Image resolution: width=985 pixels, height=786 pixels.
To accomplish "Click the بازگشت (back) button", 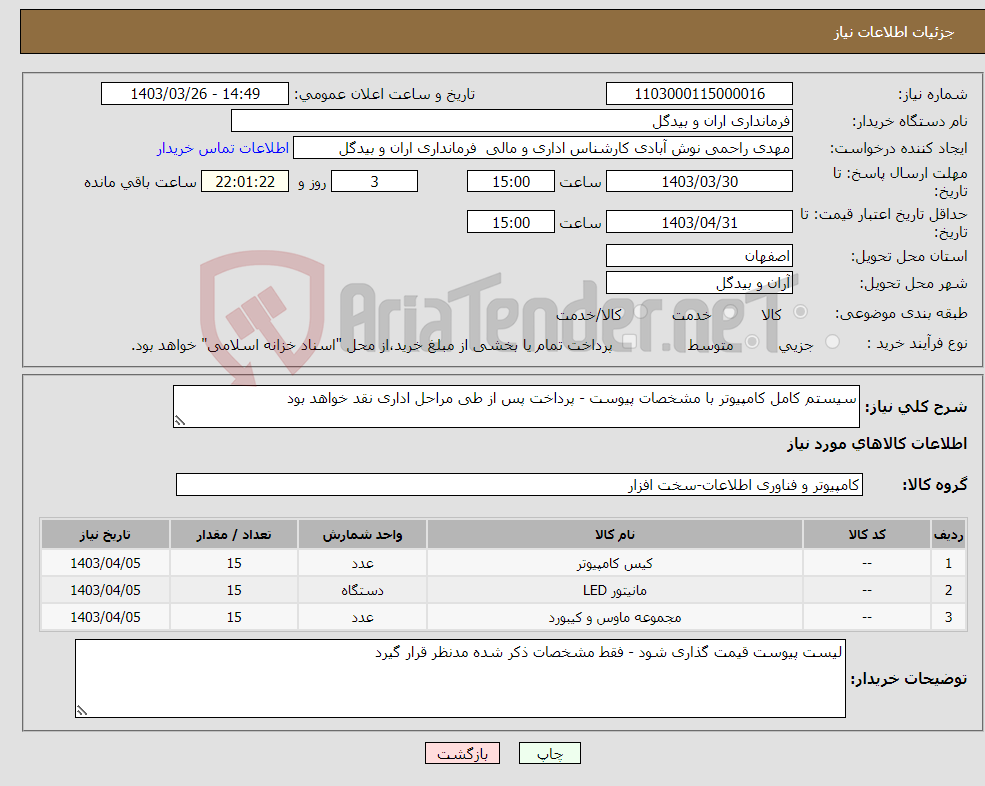I will tap(462, 753).
